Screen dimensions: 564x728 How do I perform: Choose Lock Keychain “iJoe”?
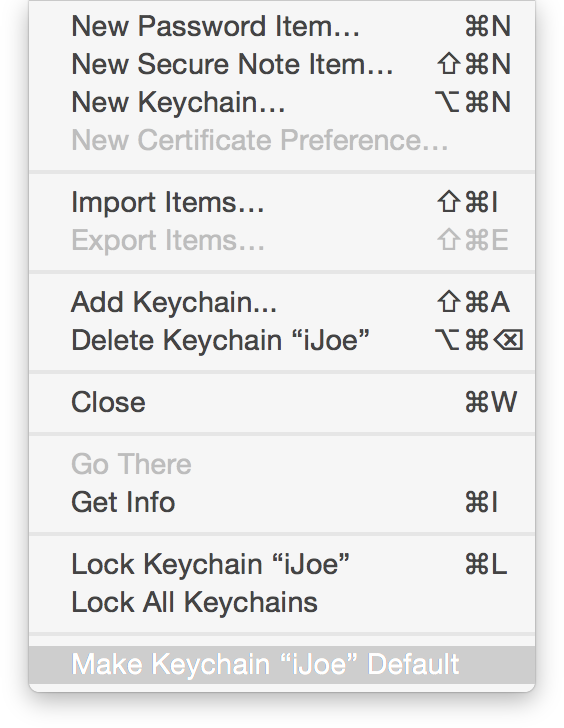[282, 564]
